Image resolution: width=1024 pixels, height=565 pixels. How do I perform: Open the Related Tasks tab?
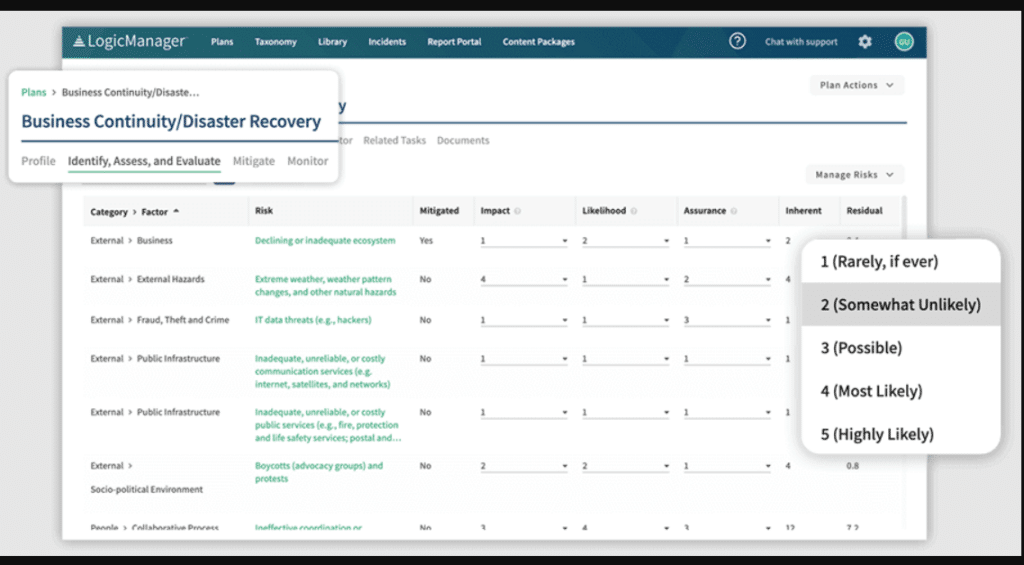(x=394, y=140)
